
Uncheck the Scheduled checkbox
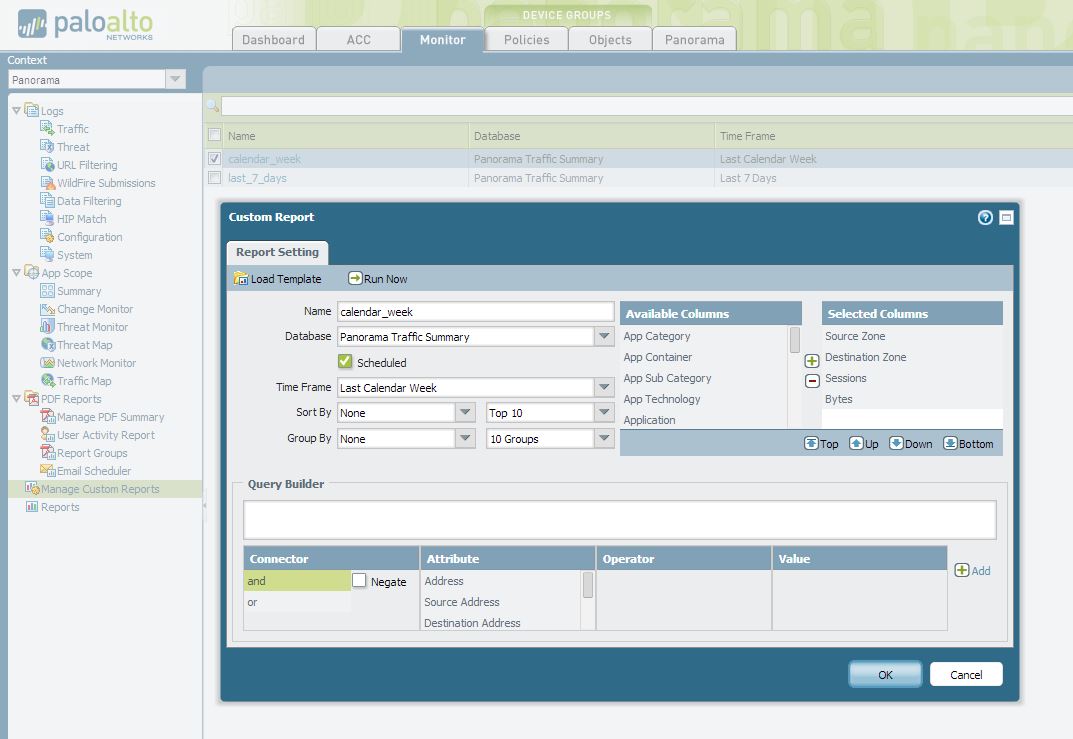[x=345, y=362]
